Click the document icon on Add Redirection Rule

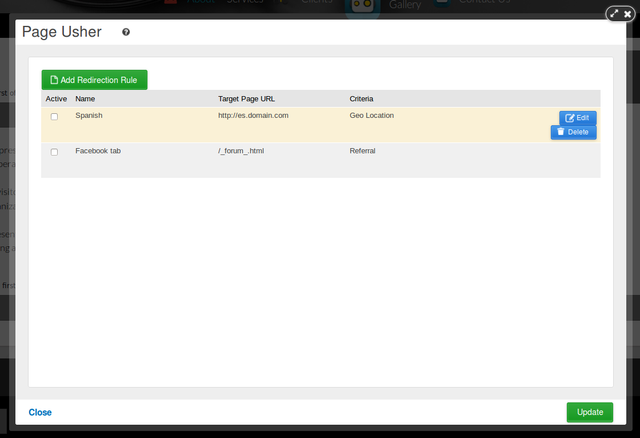[x=54, y=80]
